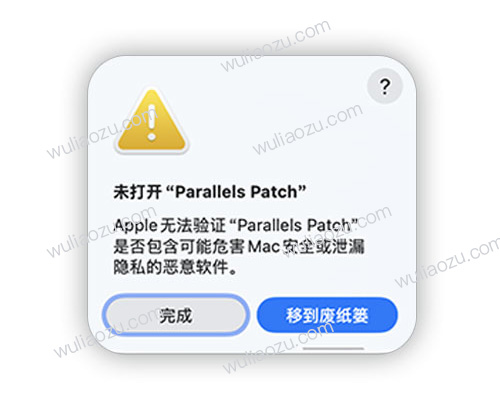
Task: Click the 未打开 characters in the title
Action: [x=137, y=192]
